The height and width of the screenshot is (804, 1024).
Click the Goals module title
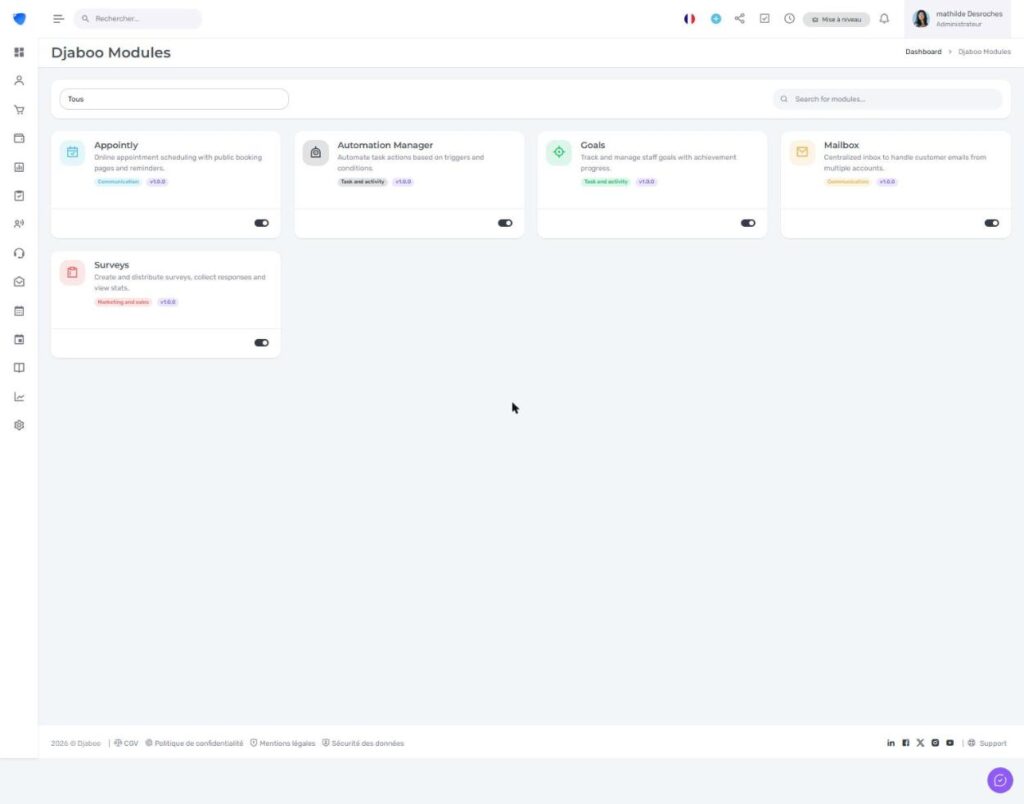coord(593,145)
